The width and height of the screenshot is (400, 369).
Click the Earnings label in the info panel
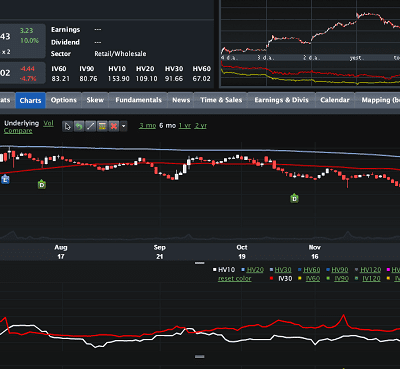[65, 30]
